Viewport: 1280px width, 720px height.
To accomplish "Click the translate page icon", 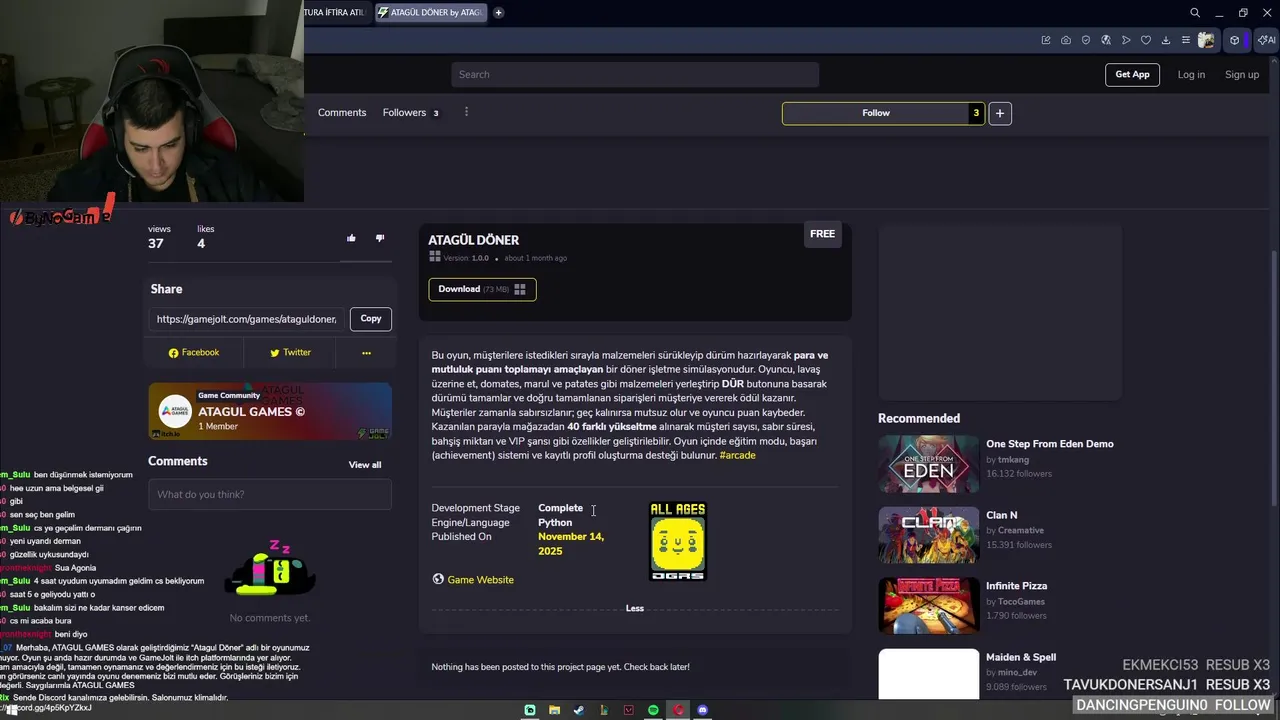I will [x=1106, y=40].
